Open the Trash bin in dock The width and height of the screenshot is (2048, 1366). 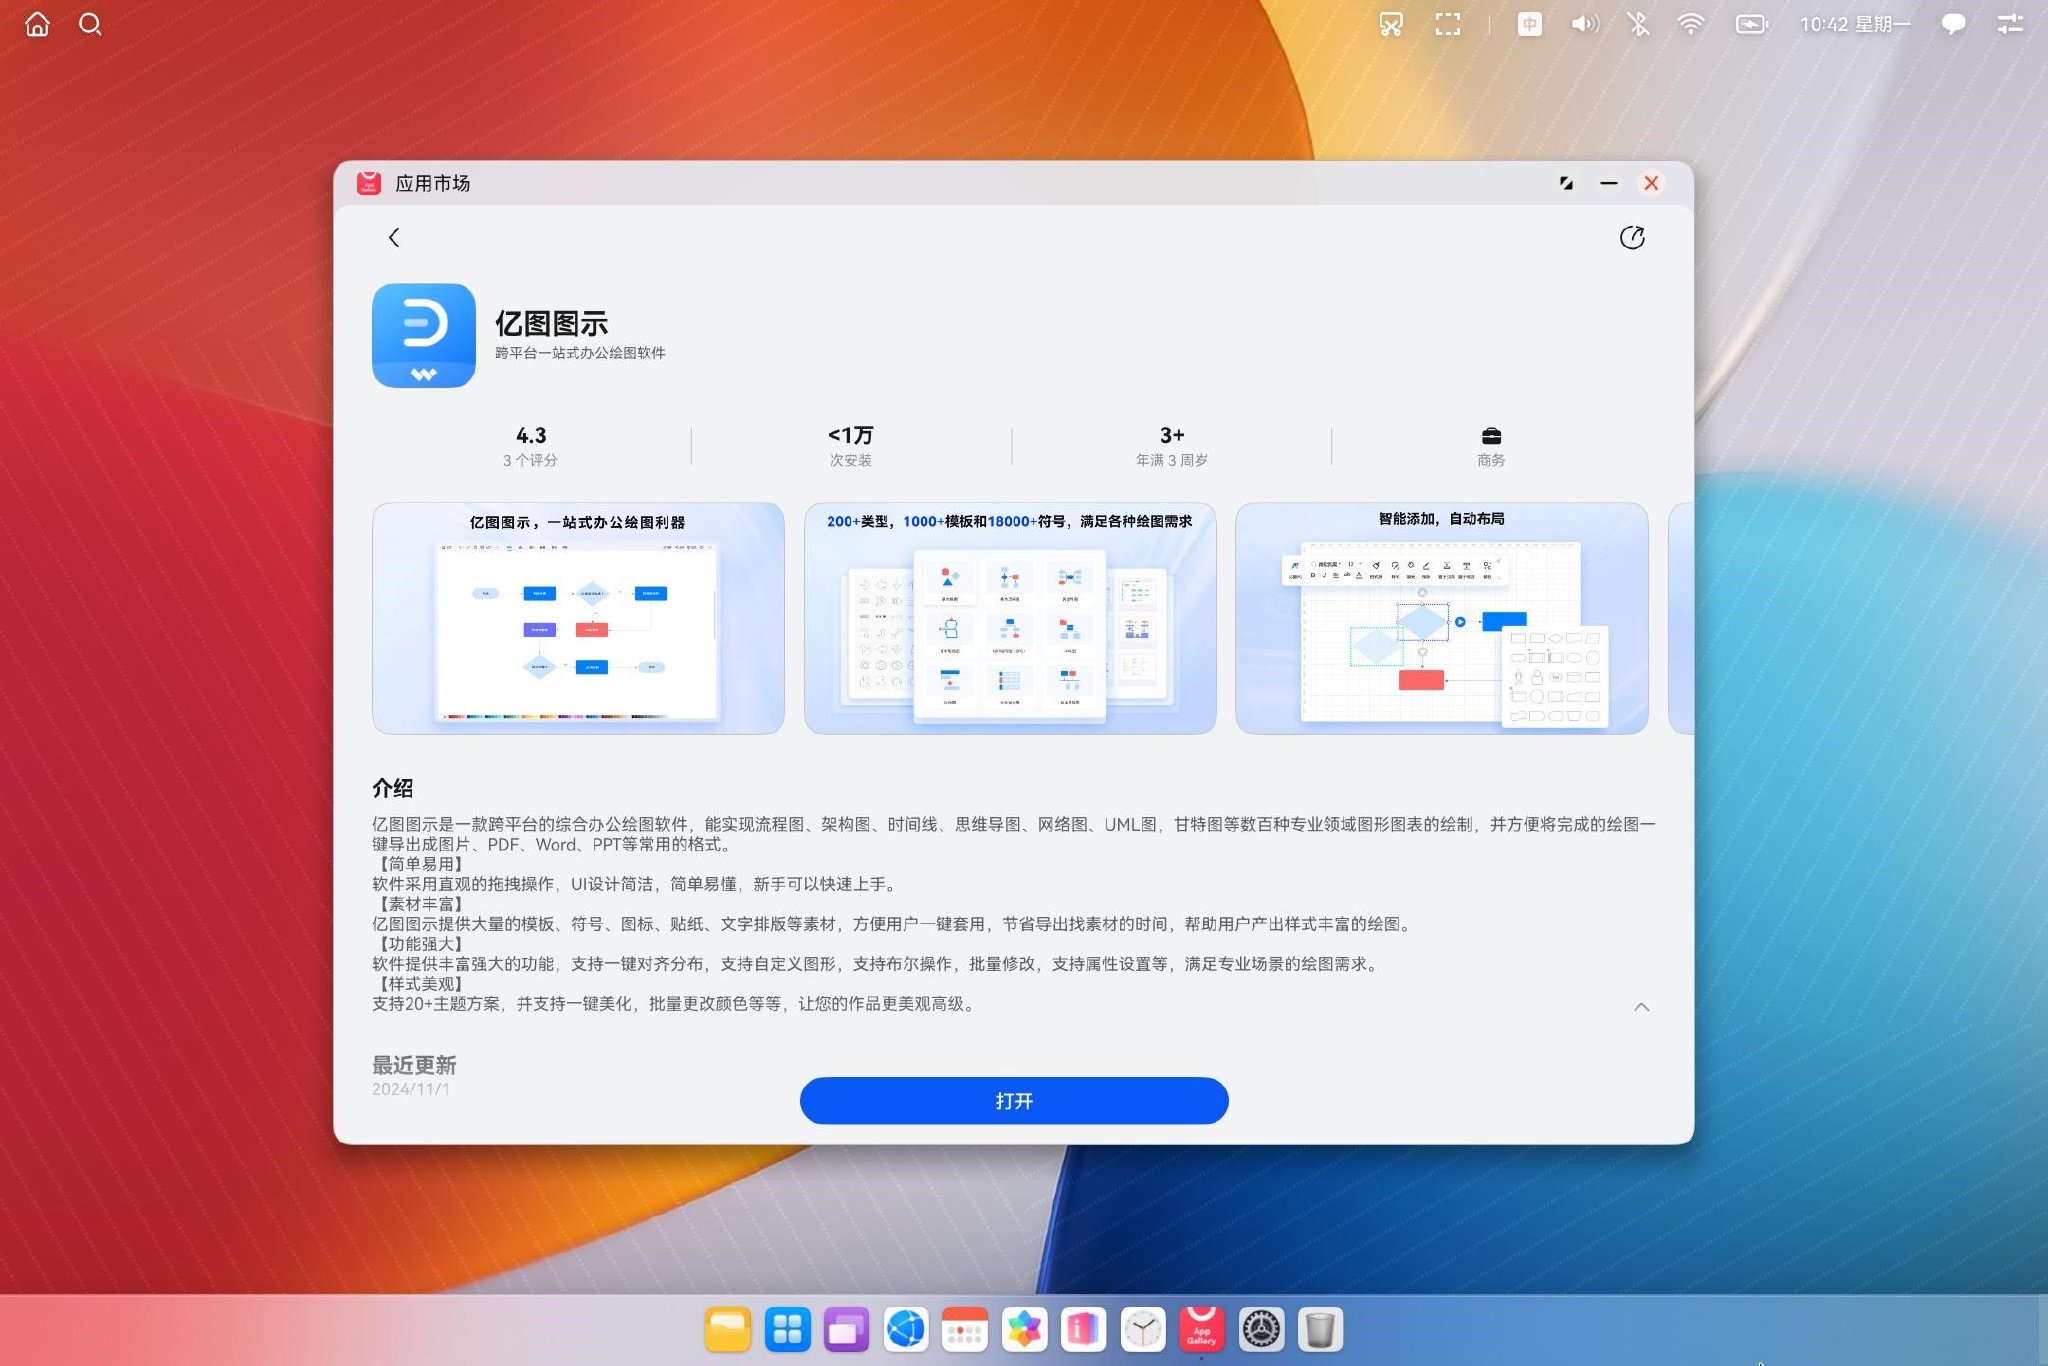[x=1320, y=1330]
